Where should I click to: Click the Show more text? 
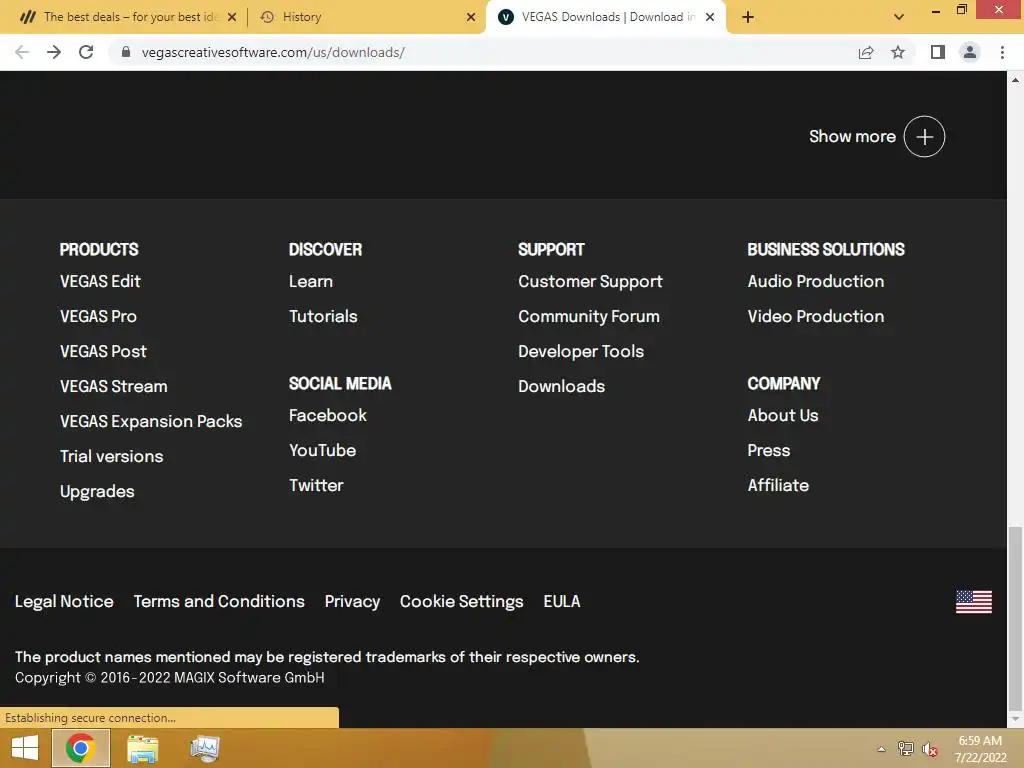(x=852, y=136)
